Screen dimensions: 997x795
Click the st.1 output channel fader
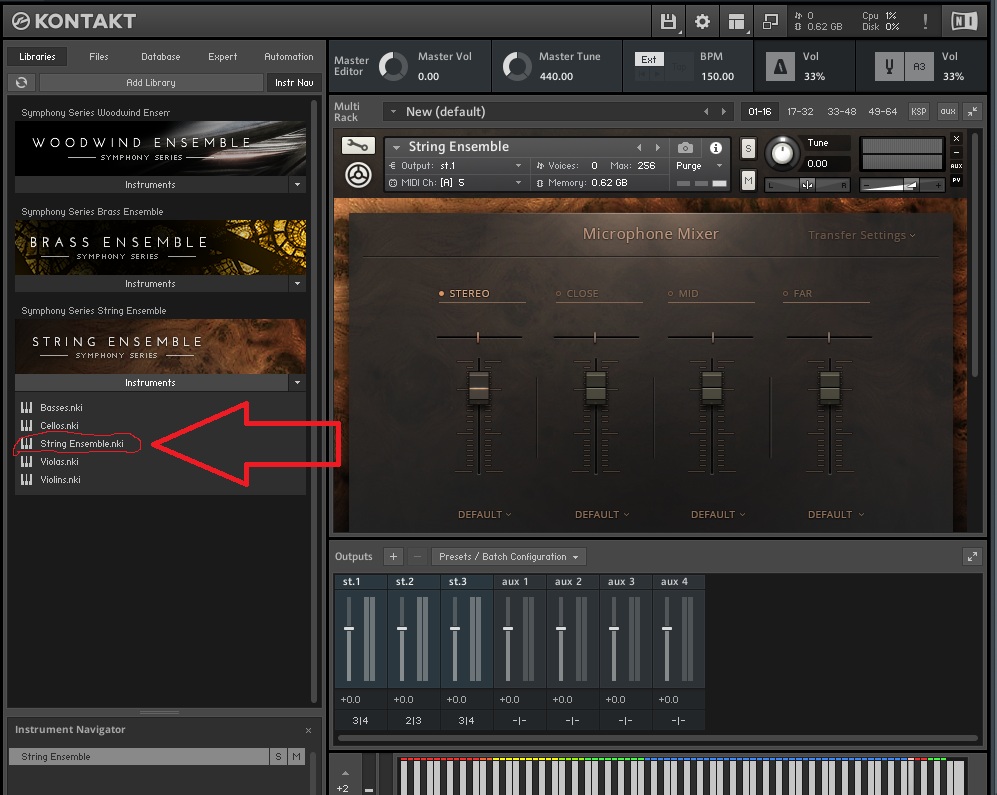tap(349, 628)
